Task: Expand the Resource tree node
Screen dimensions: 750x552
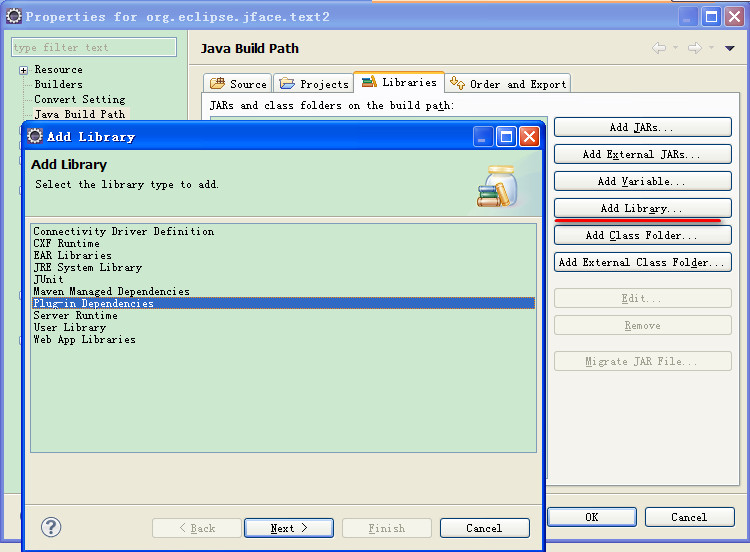Action: pos(23,70)
